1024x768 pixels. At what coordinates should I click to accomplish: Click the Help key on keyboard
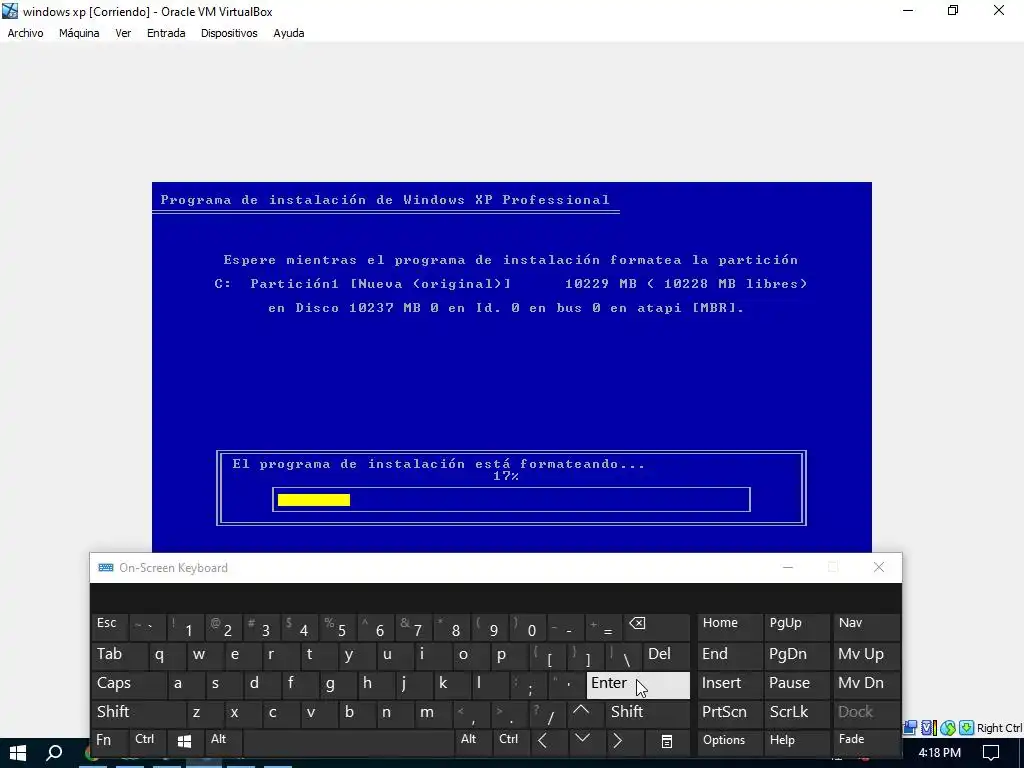[795, 741]
